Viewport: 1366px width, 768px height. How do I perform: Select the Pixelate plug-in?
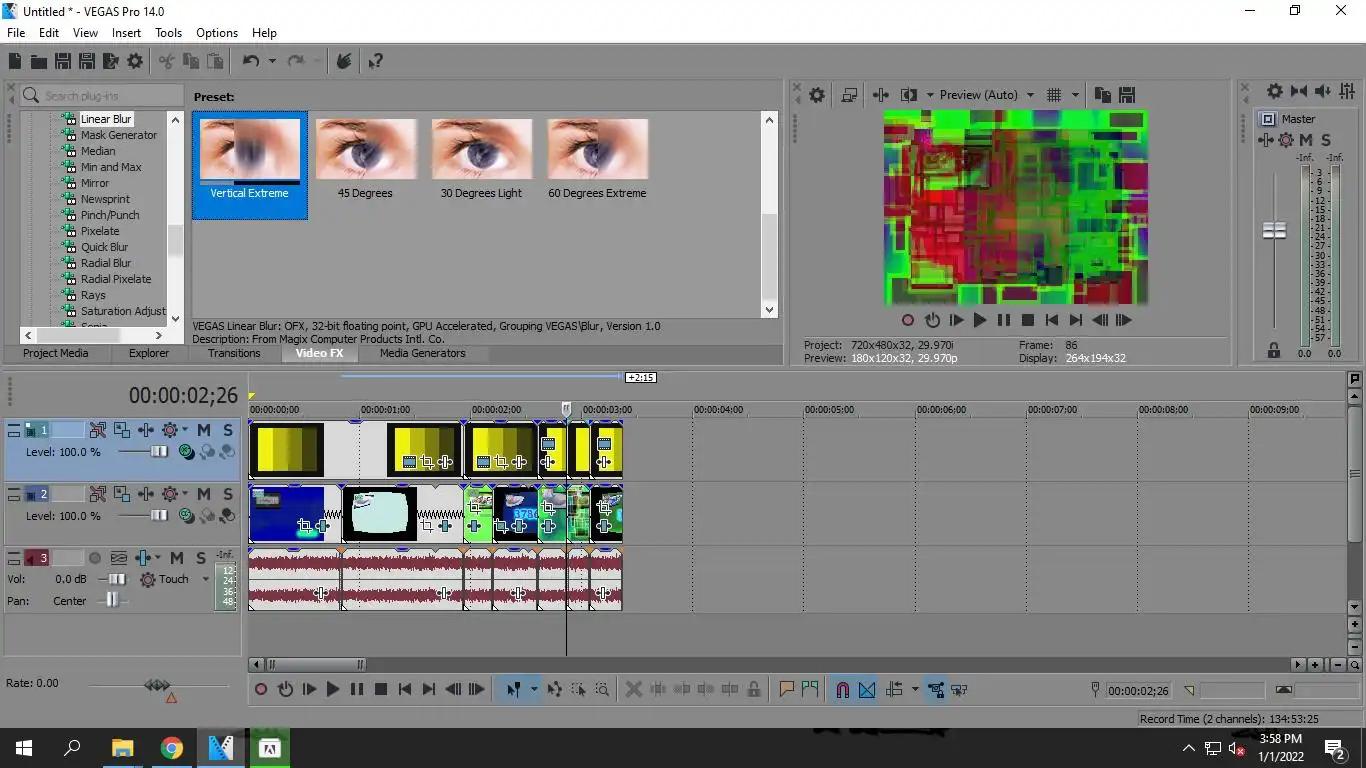[100, 231]
